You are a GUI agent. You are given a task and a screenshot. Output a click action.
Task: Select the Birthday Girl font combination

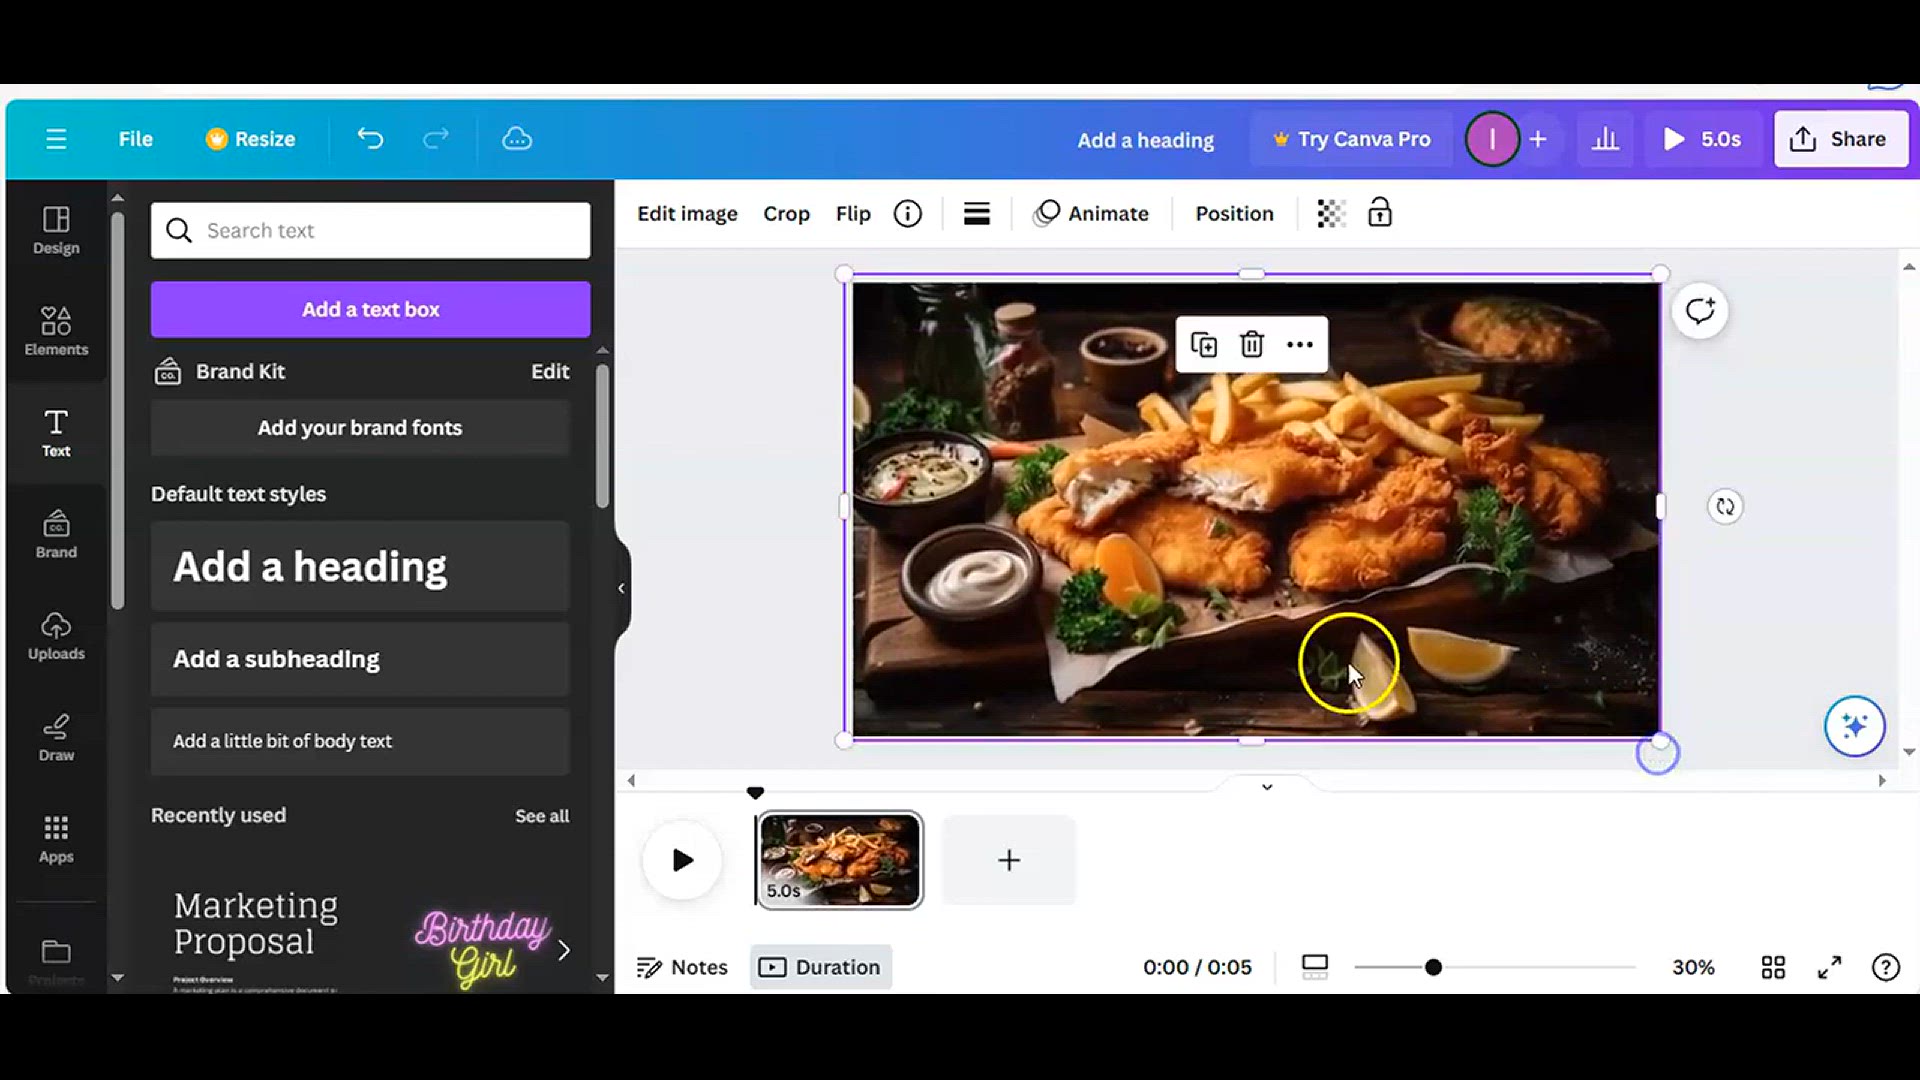(x=482, y=945)
